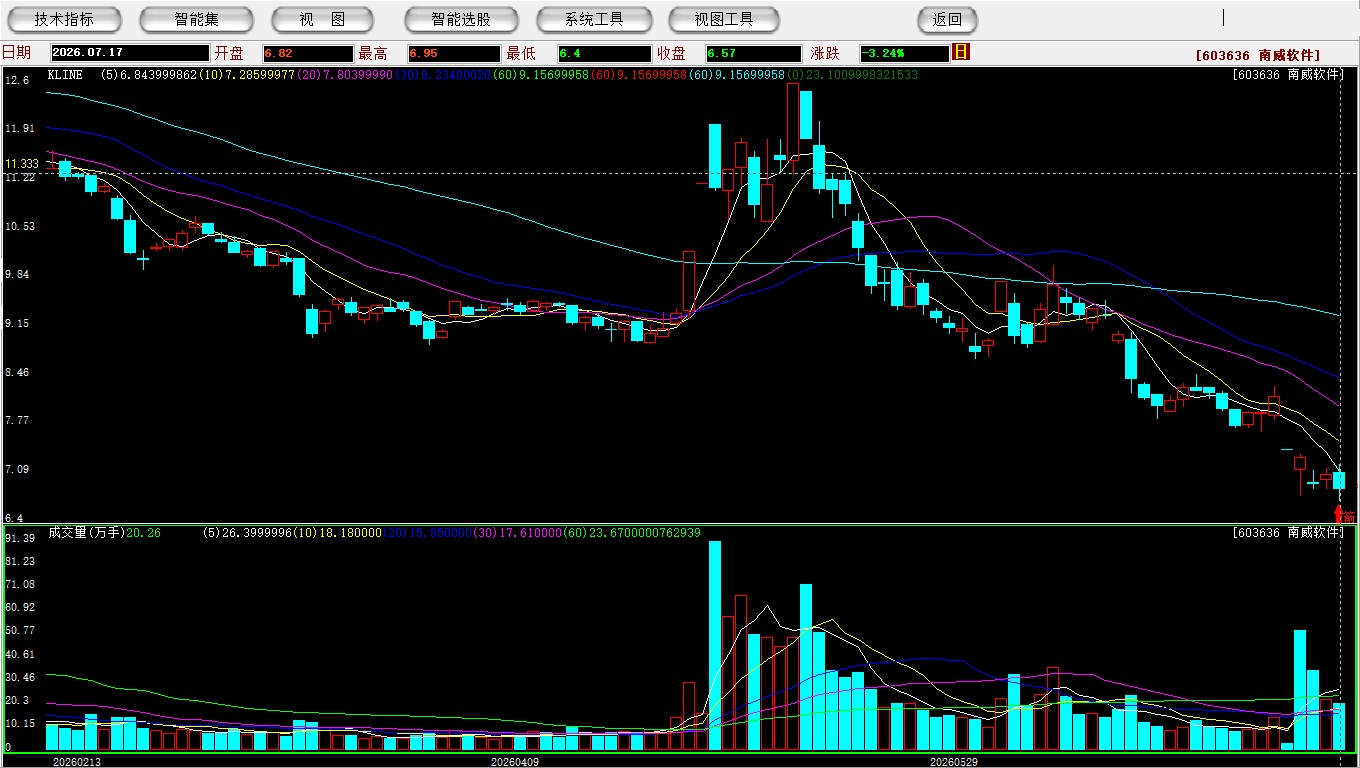
Task: Click the 12.6 price axis label
Action: [17, 80]
